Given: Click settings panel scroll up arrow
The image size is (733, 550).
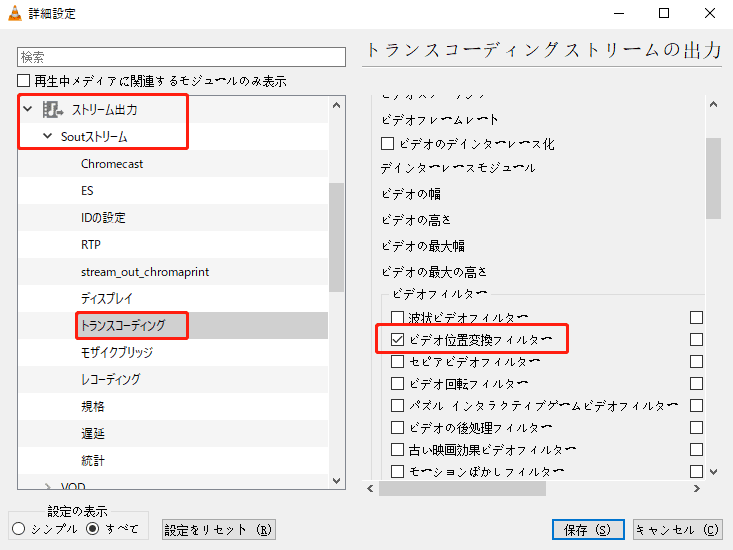Looking at the screenshot, I should (713, 105).
